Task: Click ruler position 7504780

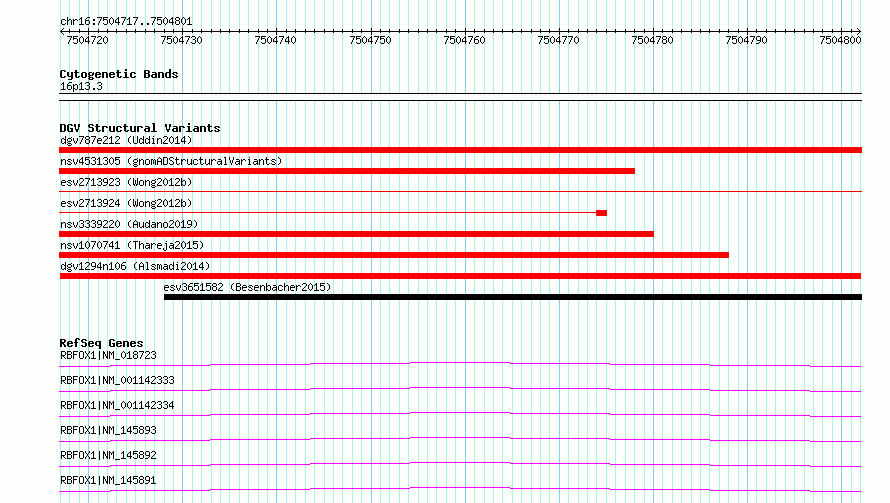Action: tap(653, 40)
